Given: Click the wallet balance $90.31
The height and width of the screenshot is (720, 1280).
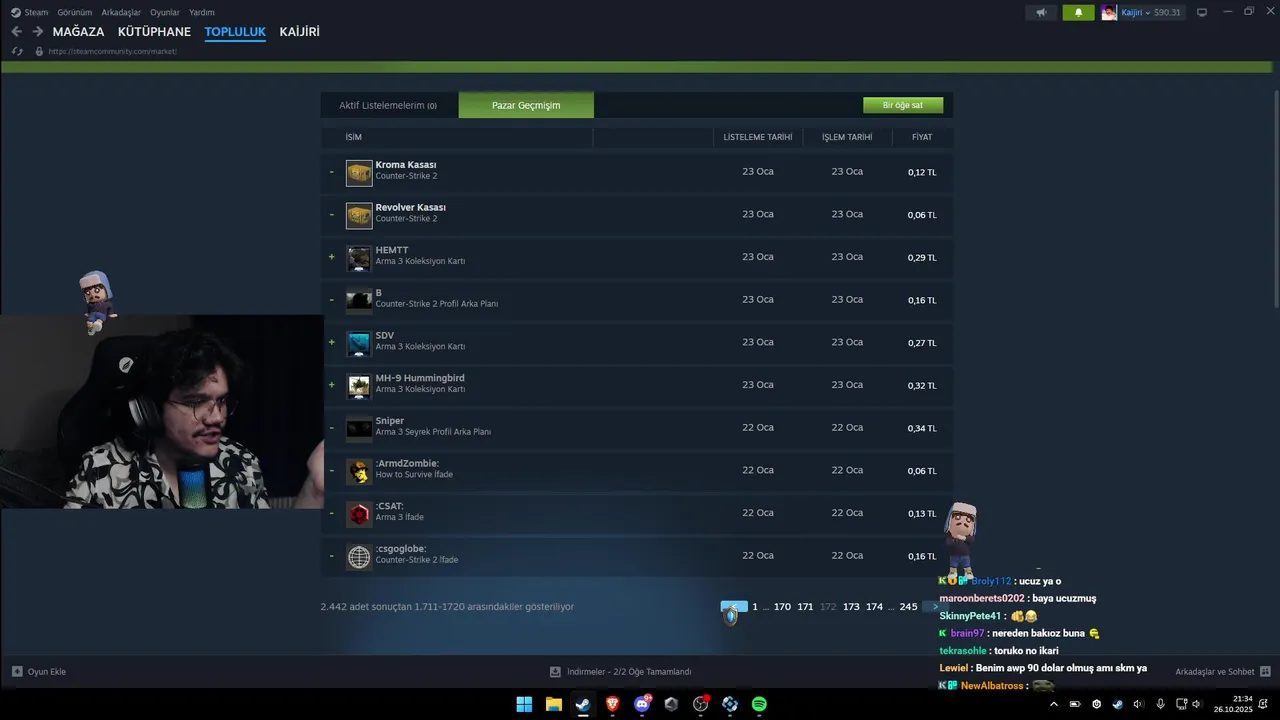Looking at the screenshot, I should coord(1167,12).
